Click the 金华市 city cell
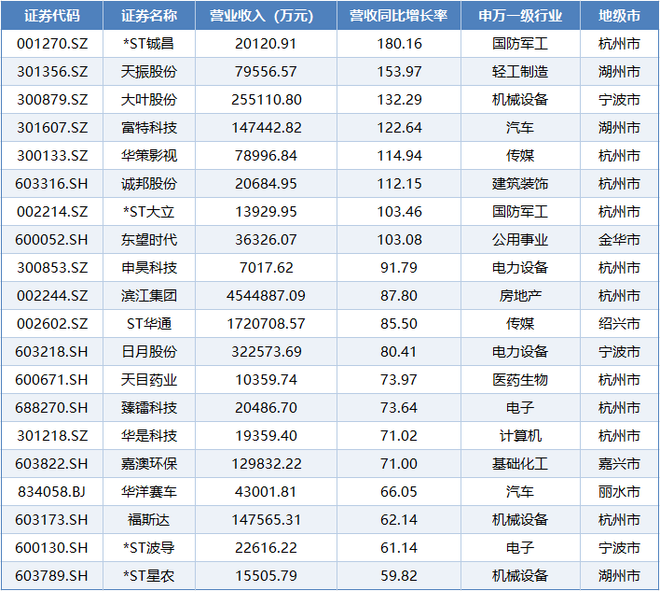The width and height of the screenshot is (660, 591). pos(619,240)
